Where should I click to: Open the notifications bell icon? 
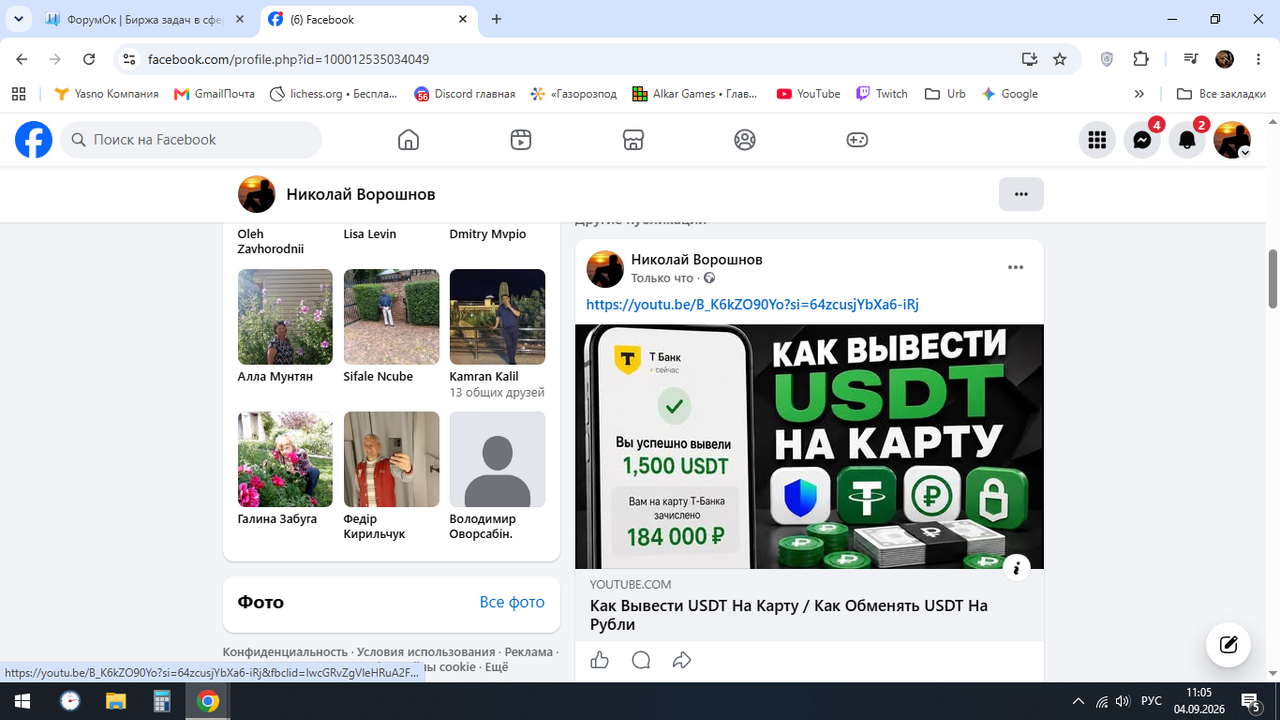point(1187,140)
